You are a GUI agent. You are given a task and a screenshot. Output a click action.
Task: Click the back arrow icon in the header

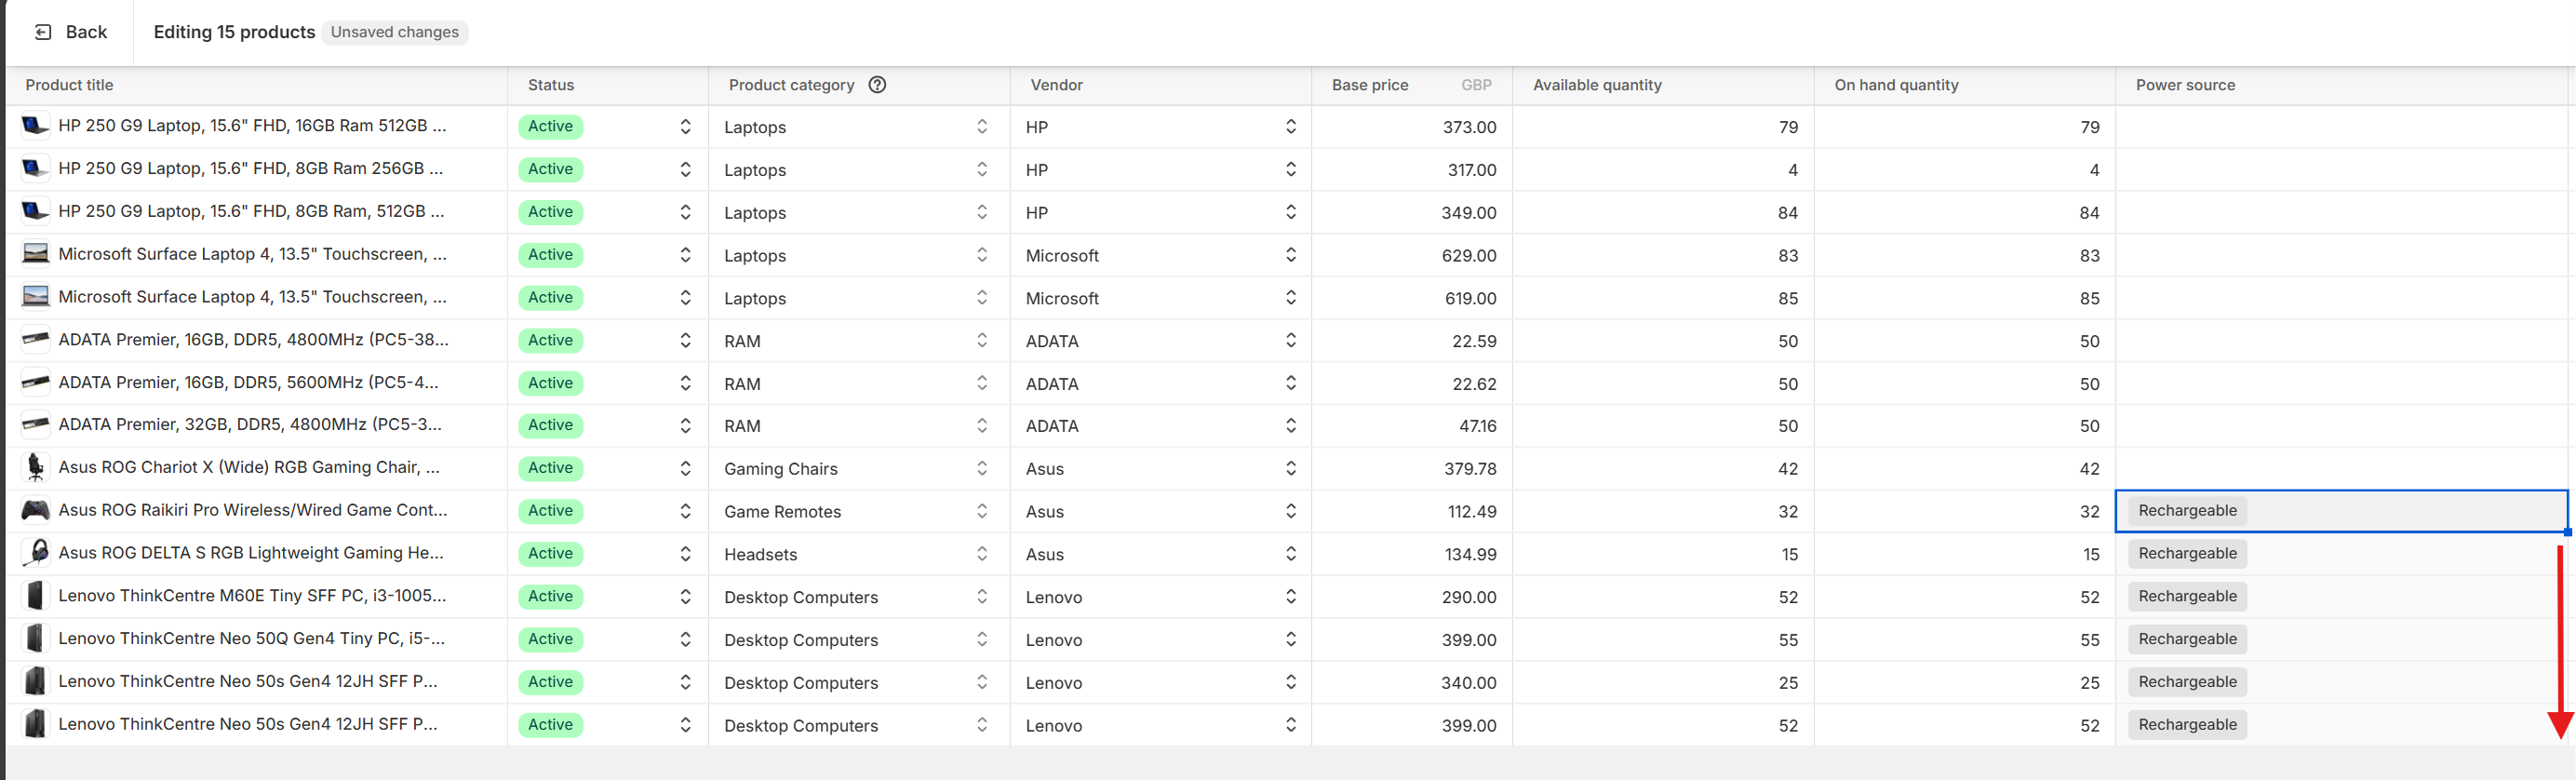pos(41,31)
